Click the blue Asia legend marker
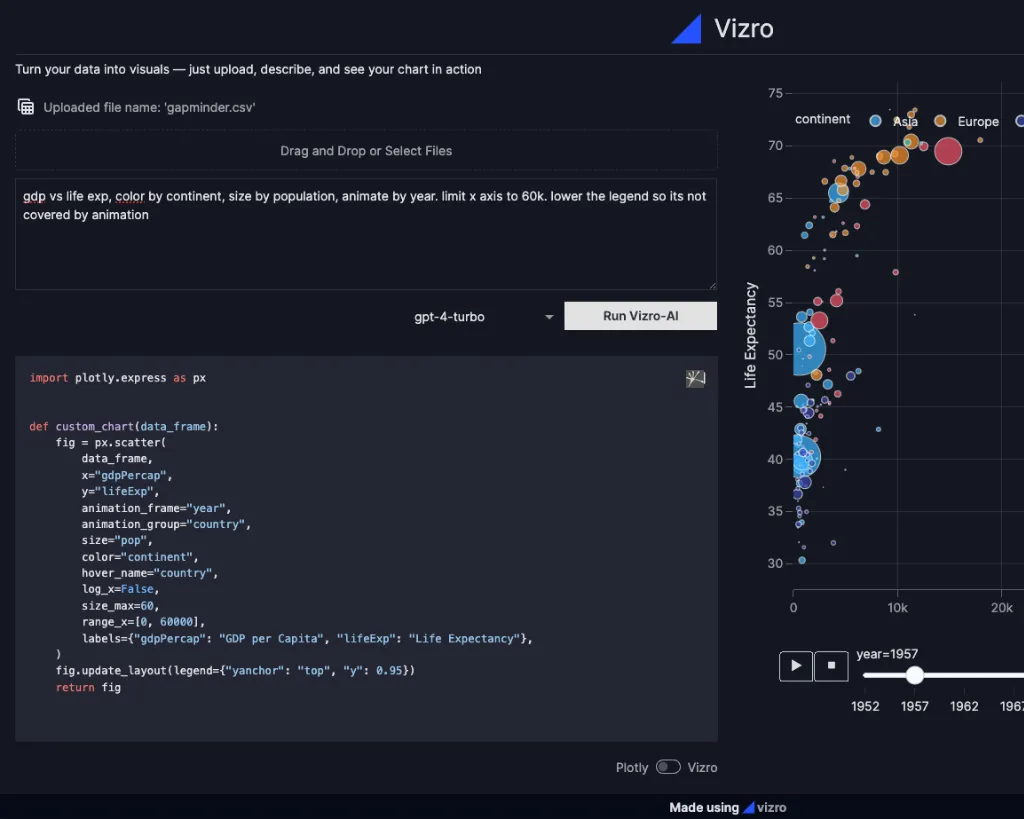This screenshot has height=819, width=1024. click(875, 120)
